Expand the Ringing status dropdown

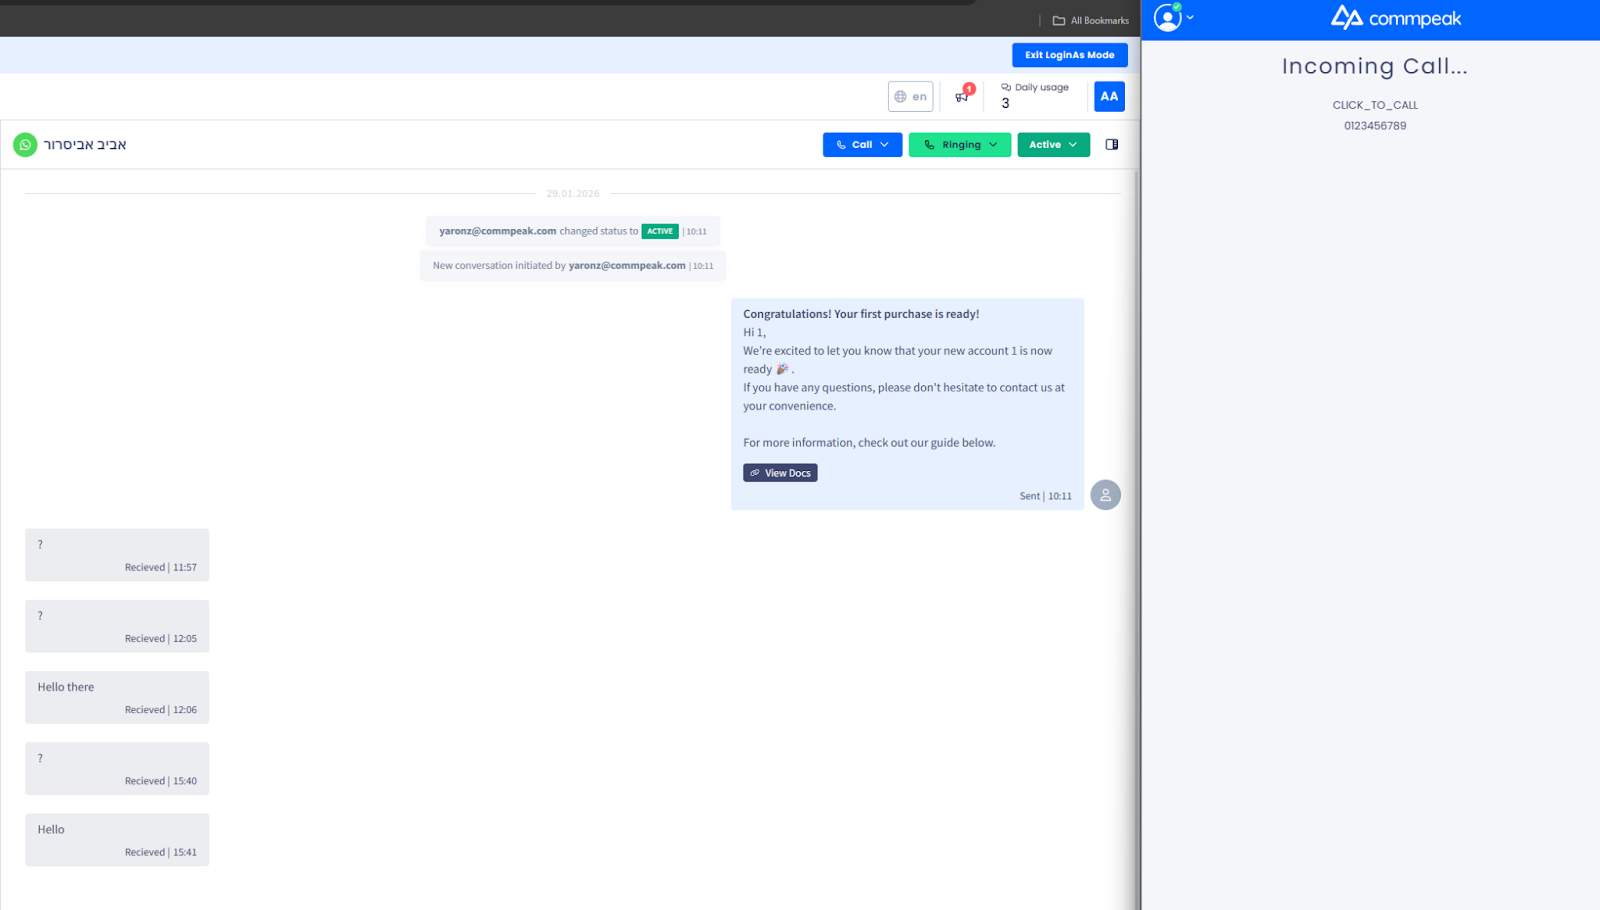pyautogui.click(x=960, y=145)
